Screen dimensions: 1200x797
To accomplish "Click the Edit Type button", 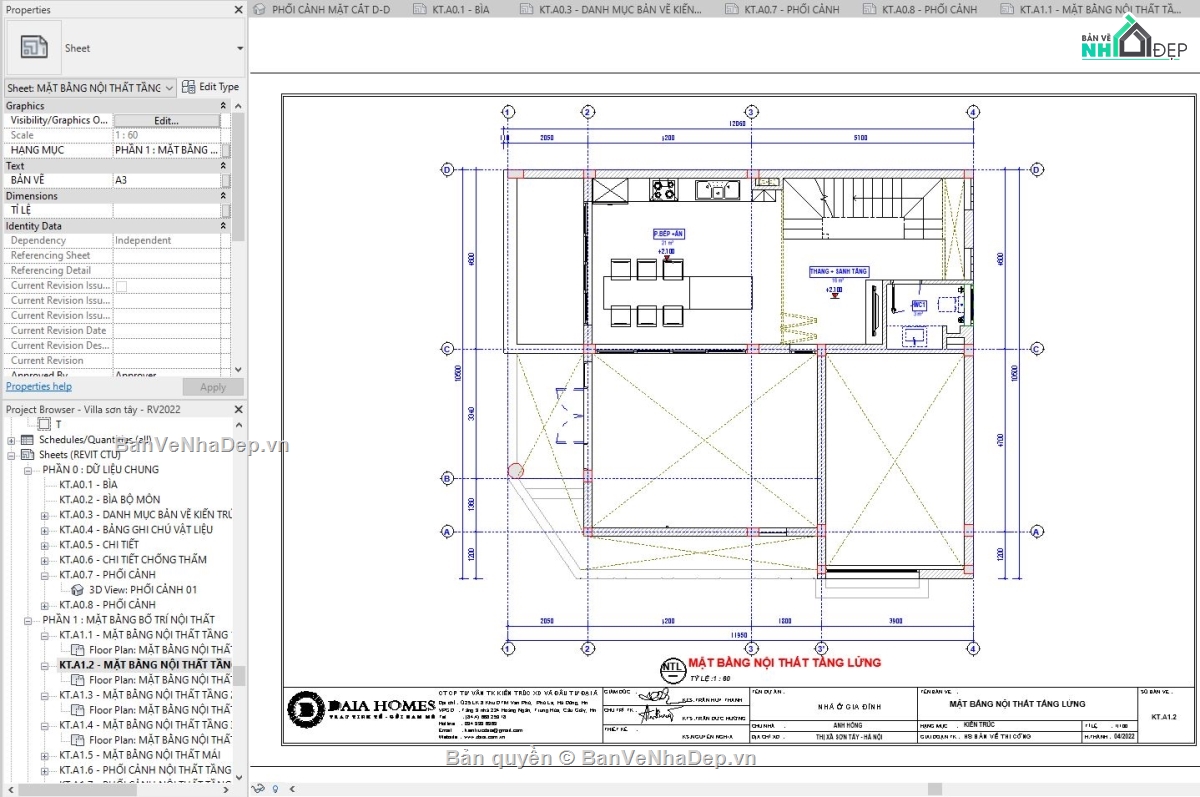I will click(x=210, y=87).
